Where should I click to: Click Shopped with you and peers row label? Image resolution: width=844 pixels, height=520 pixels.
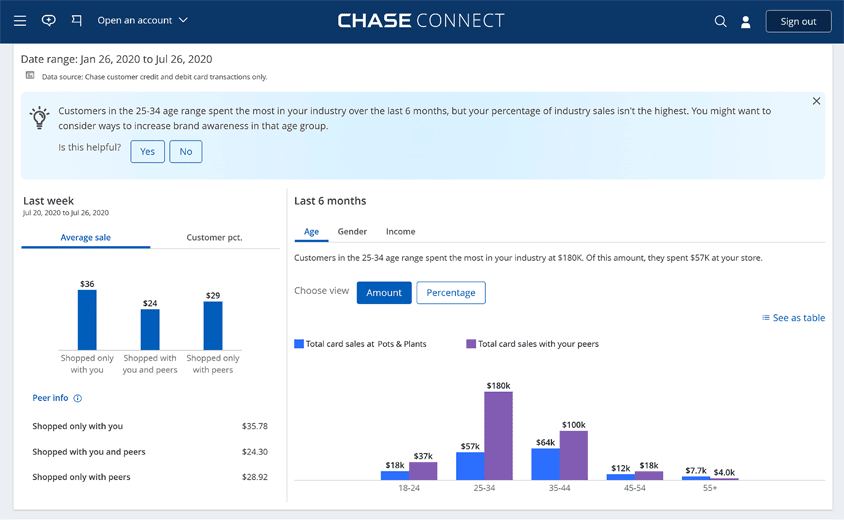point(89,452)
